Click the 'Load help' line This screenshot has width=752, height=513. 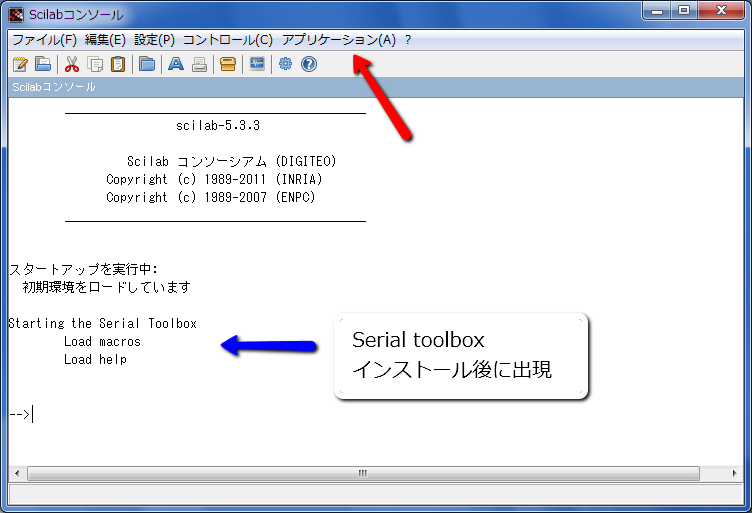coord(95,360)
